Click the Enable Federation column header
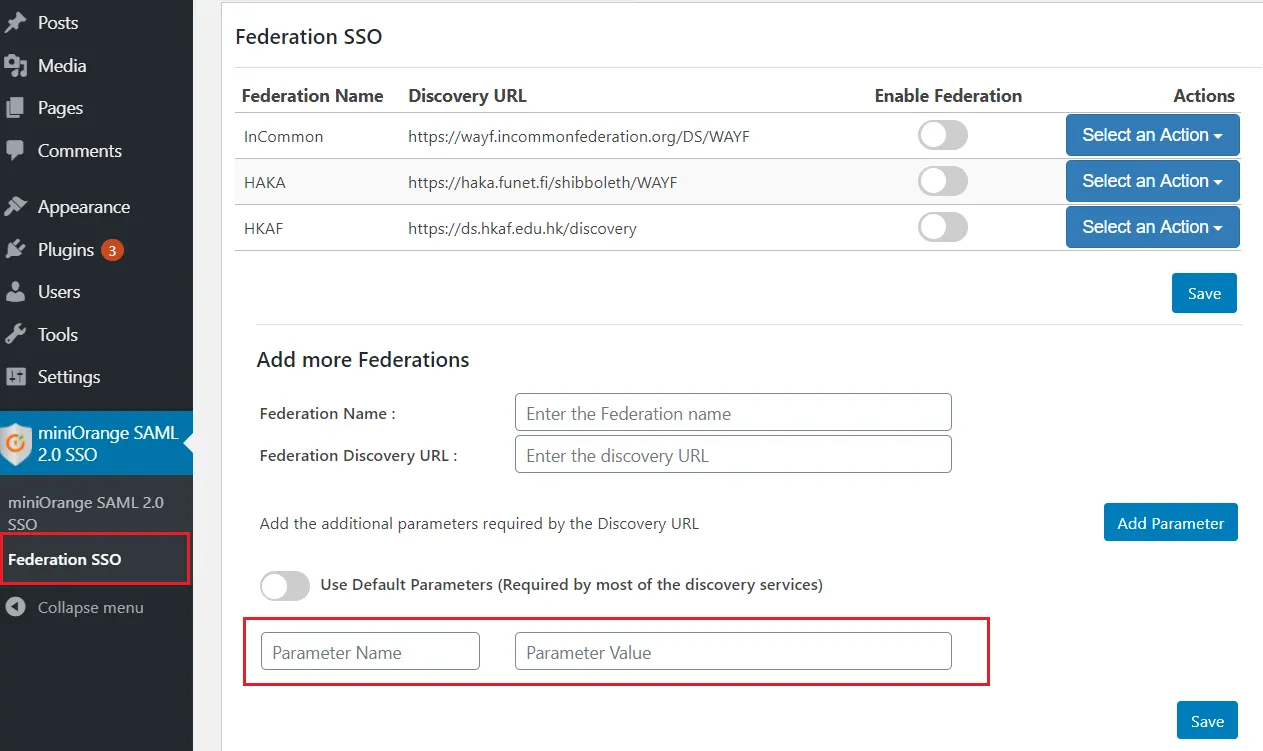Viewport: 1263px width, 751px height. (948, 96)
